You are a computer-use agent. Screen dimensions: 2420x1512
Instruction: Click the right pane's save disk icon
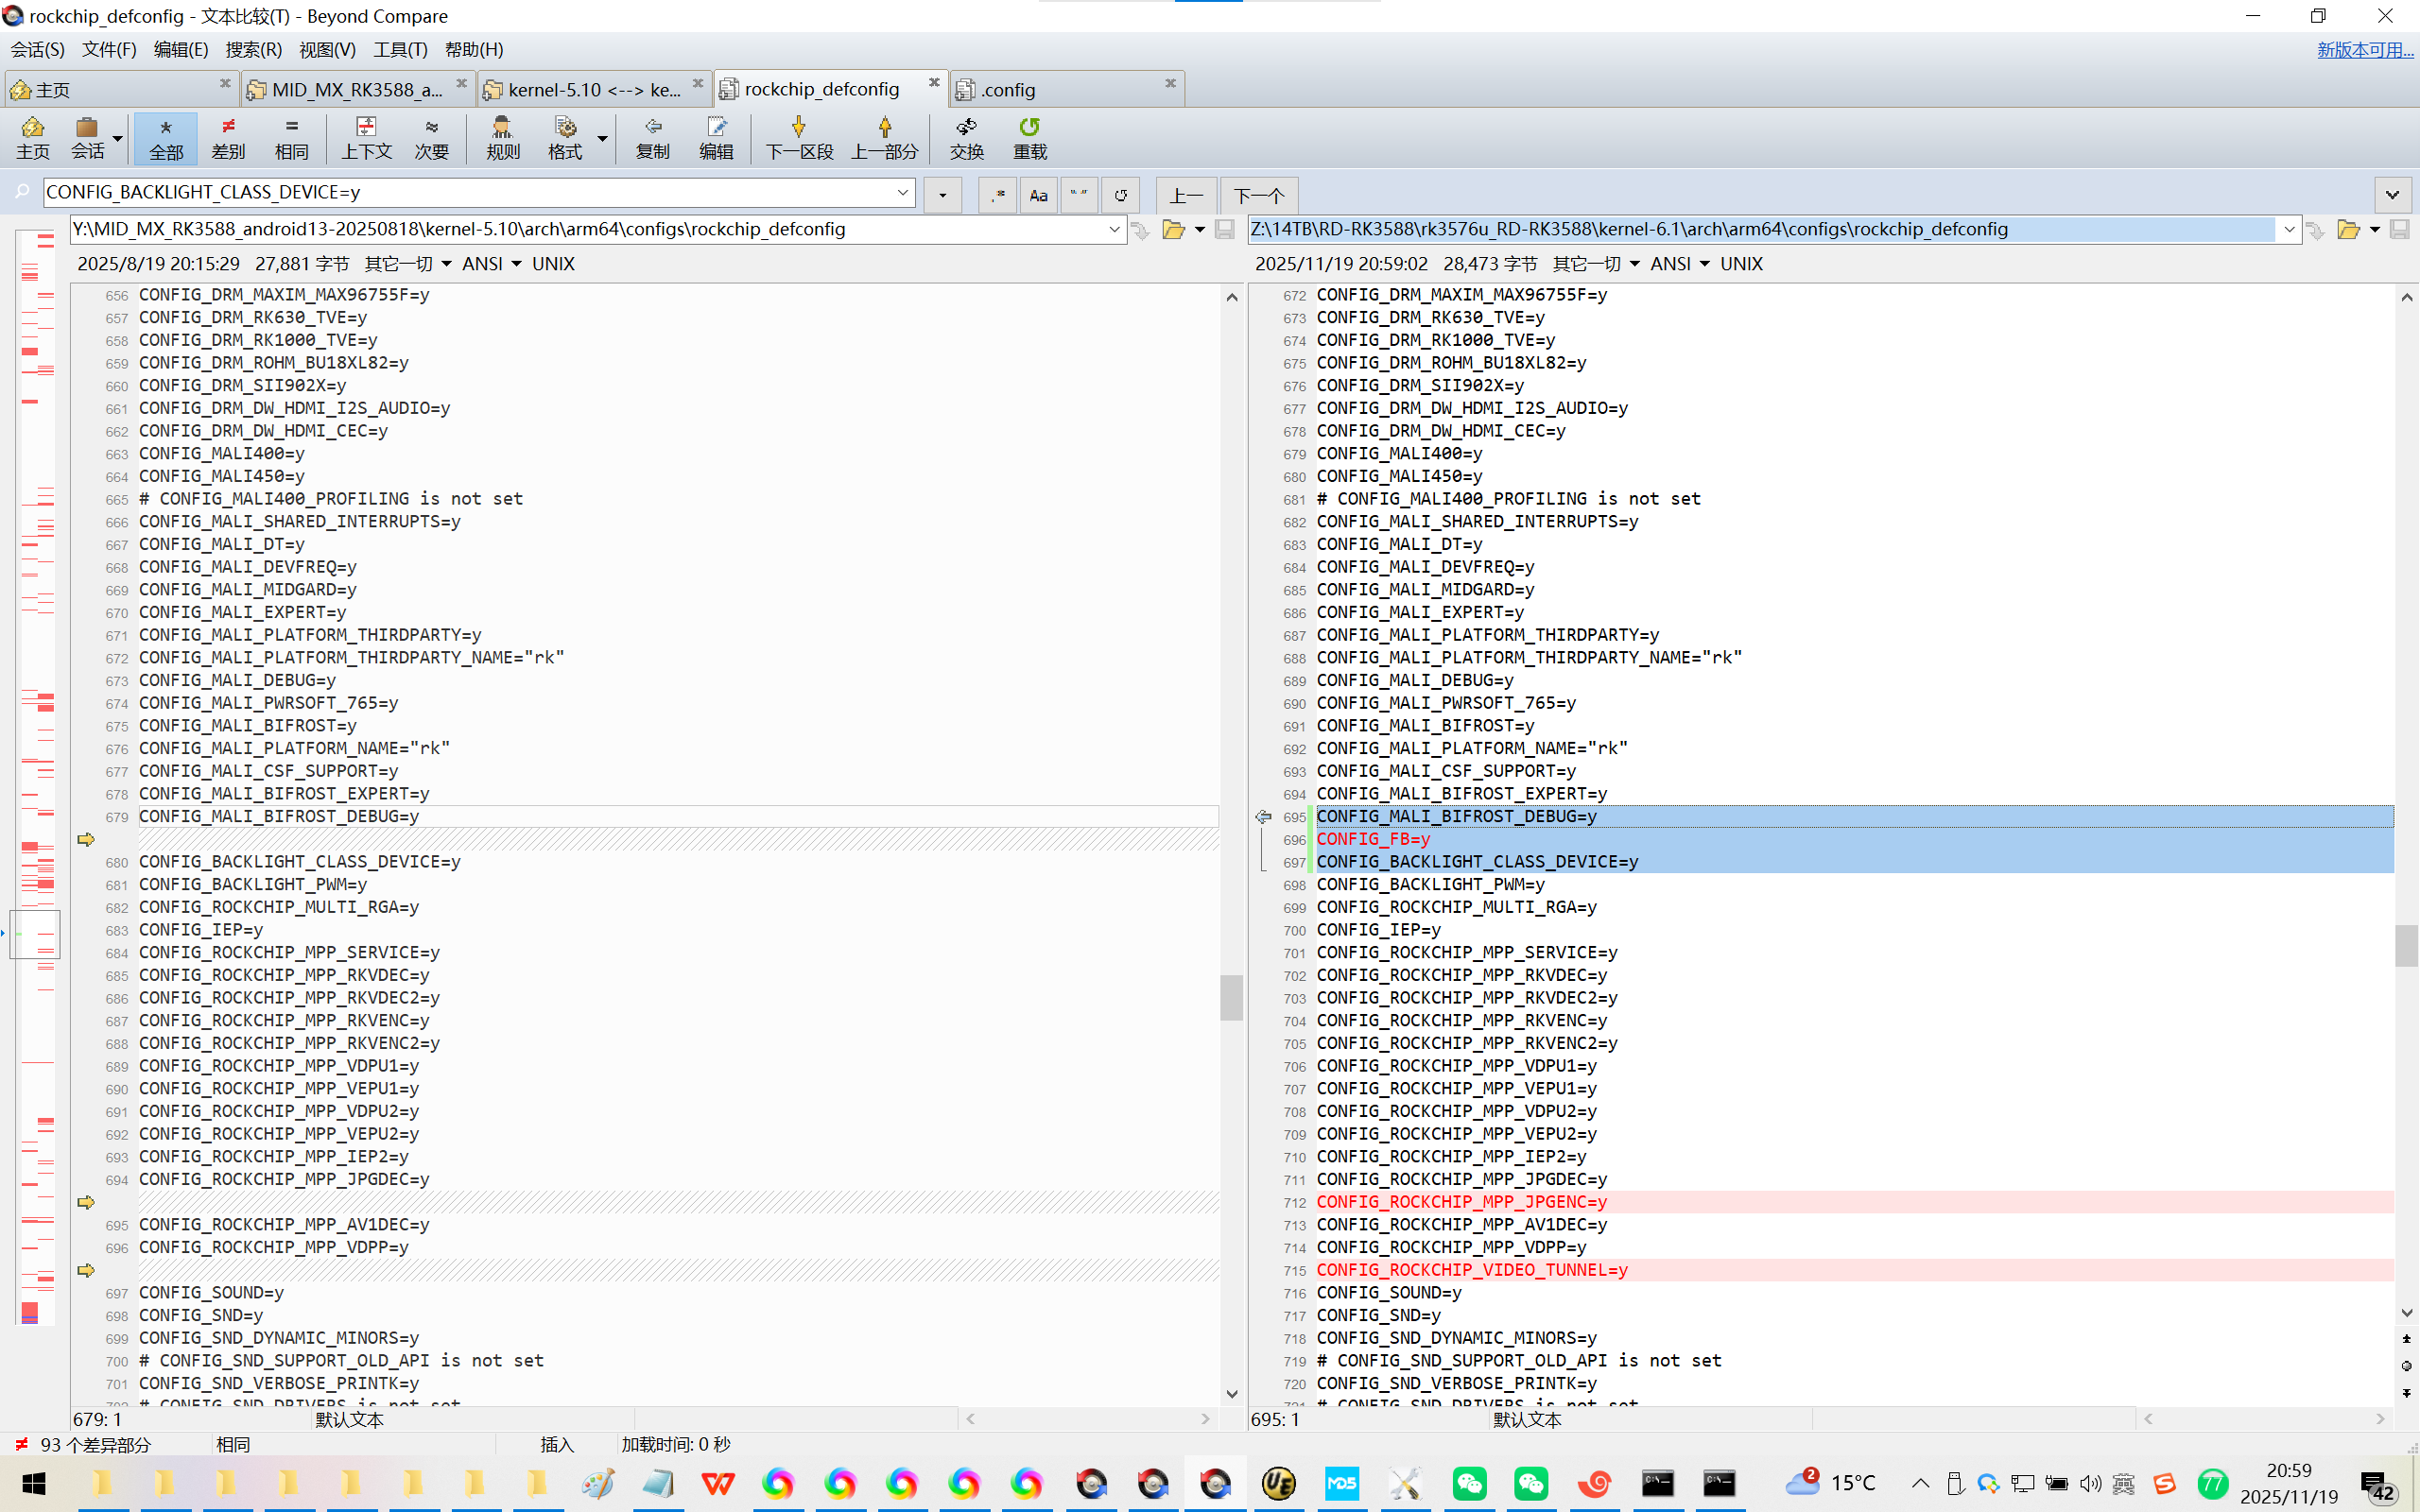coord(2399,230)
